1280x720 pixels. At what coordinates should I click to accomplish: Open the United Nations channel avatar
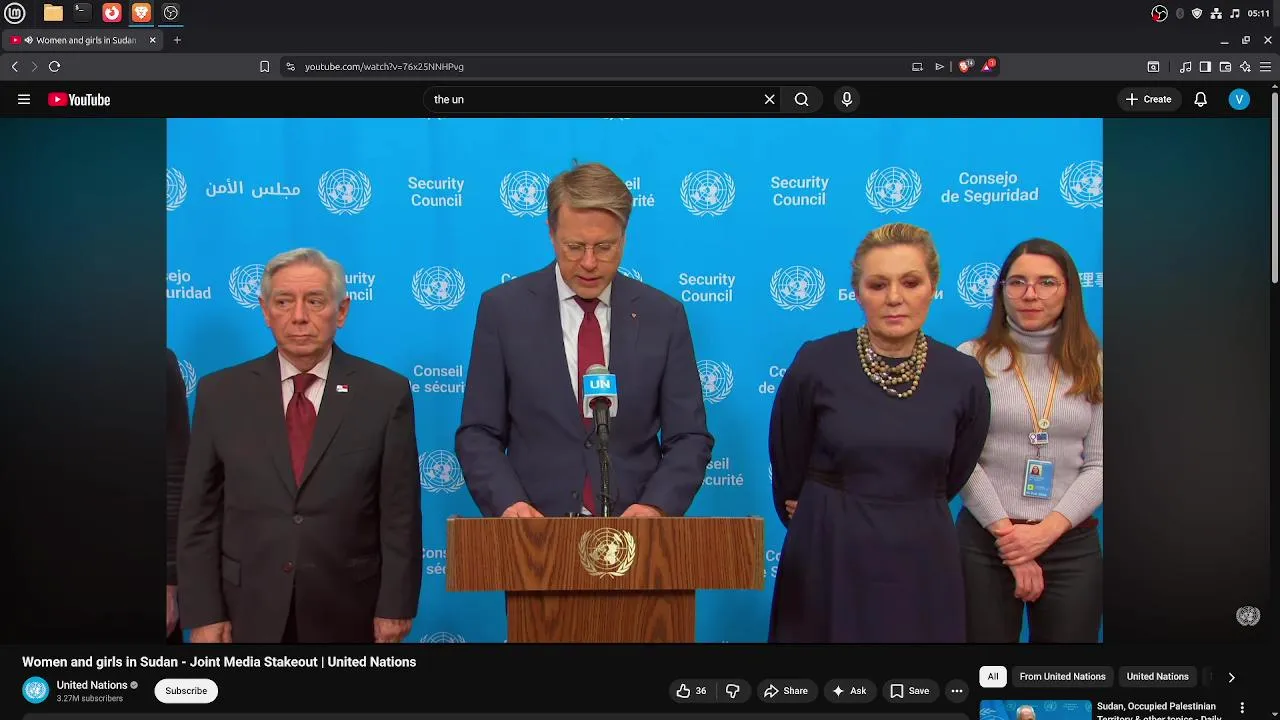[35, 690]
